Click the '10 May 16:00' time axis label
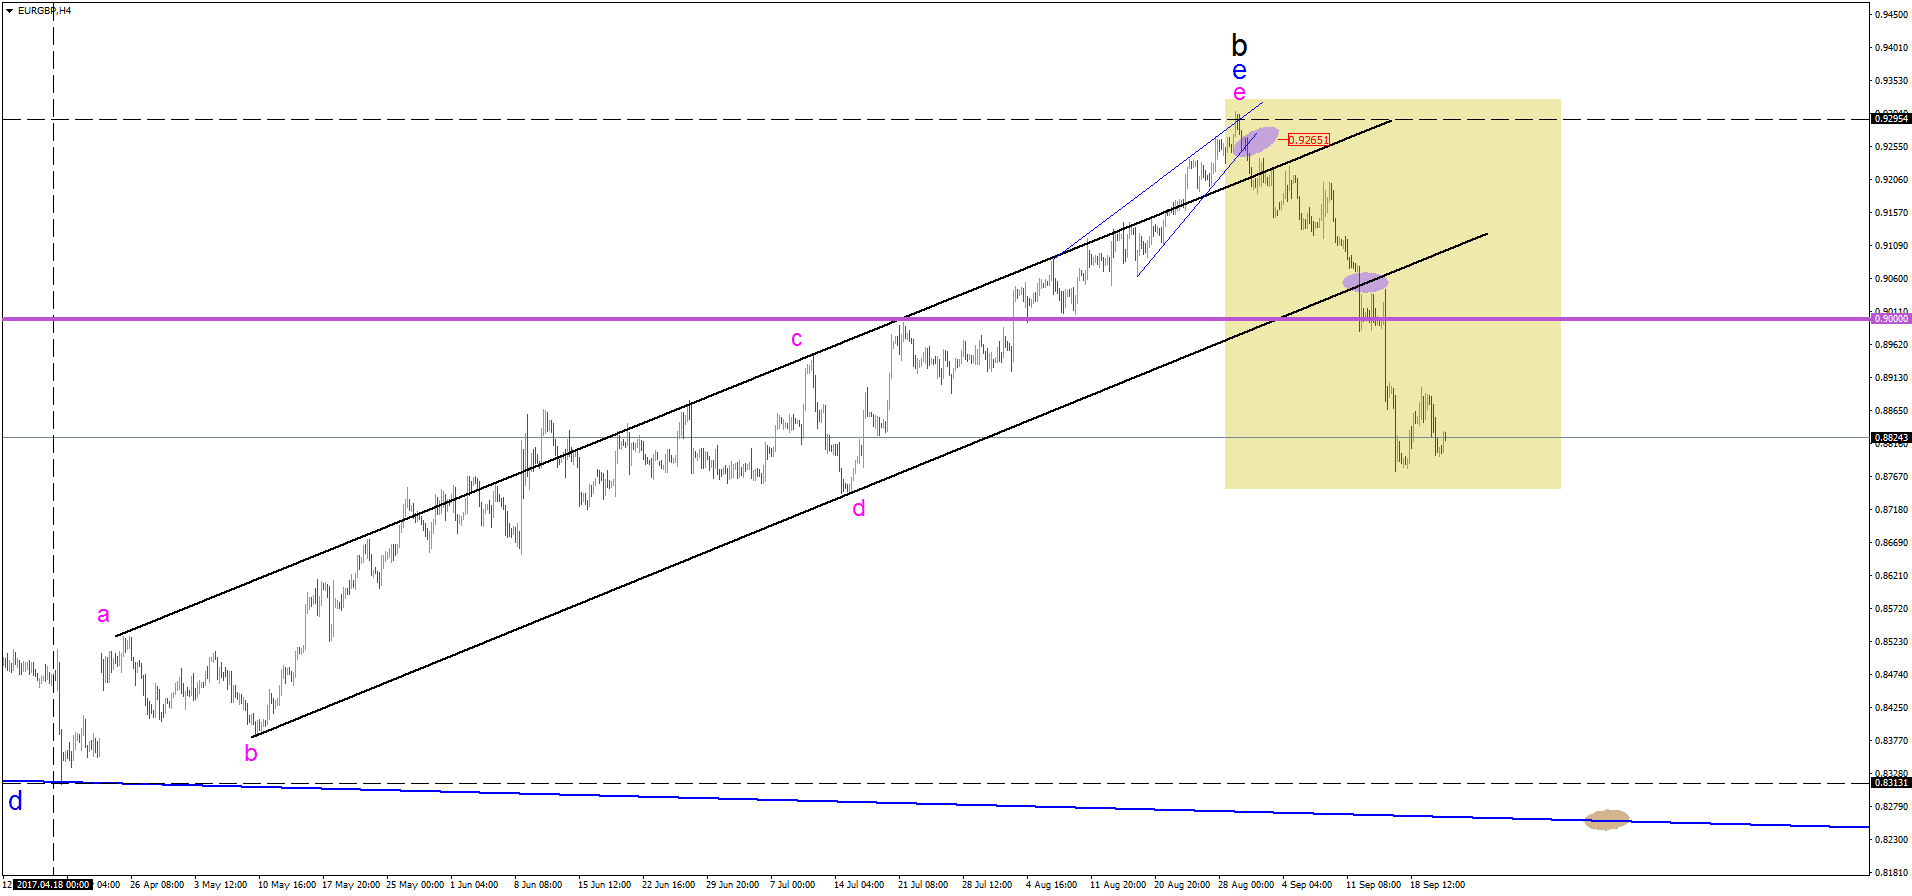Viewport: 1912px width, 896px height. (x=287, y=885)
